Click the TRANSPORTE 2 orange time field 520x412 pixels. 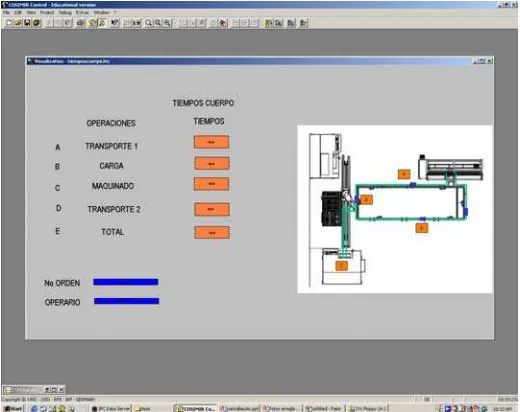(212, 209)
